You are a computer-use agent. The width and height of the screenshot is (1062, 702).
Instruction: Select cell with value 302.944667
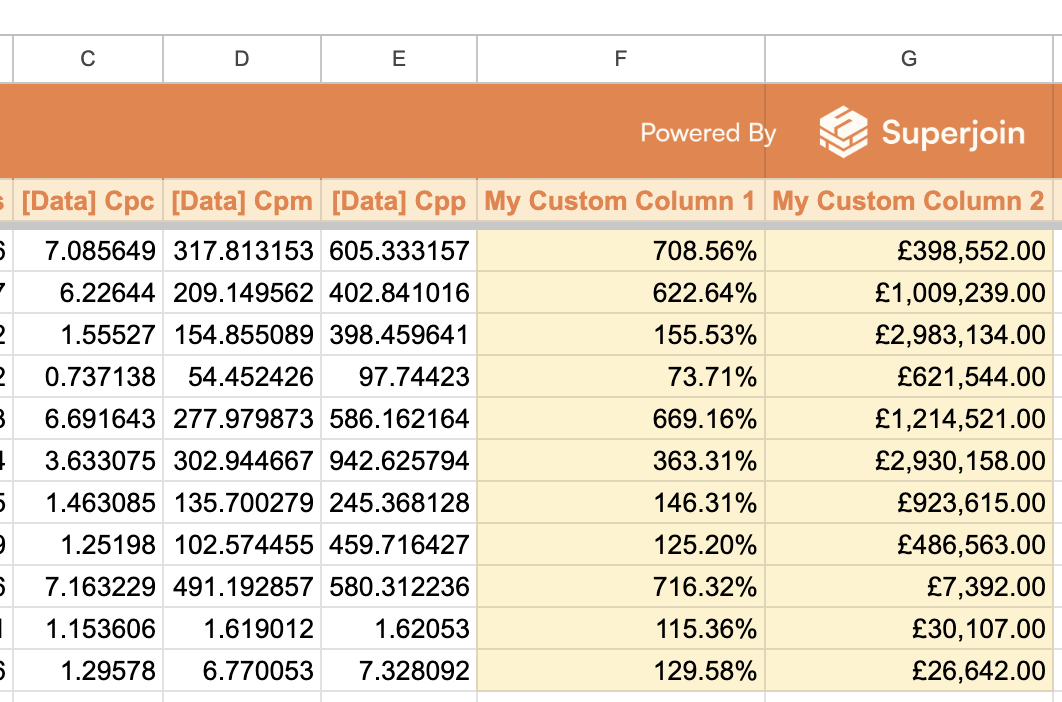242,461
